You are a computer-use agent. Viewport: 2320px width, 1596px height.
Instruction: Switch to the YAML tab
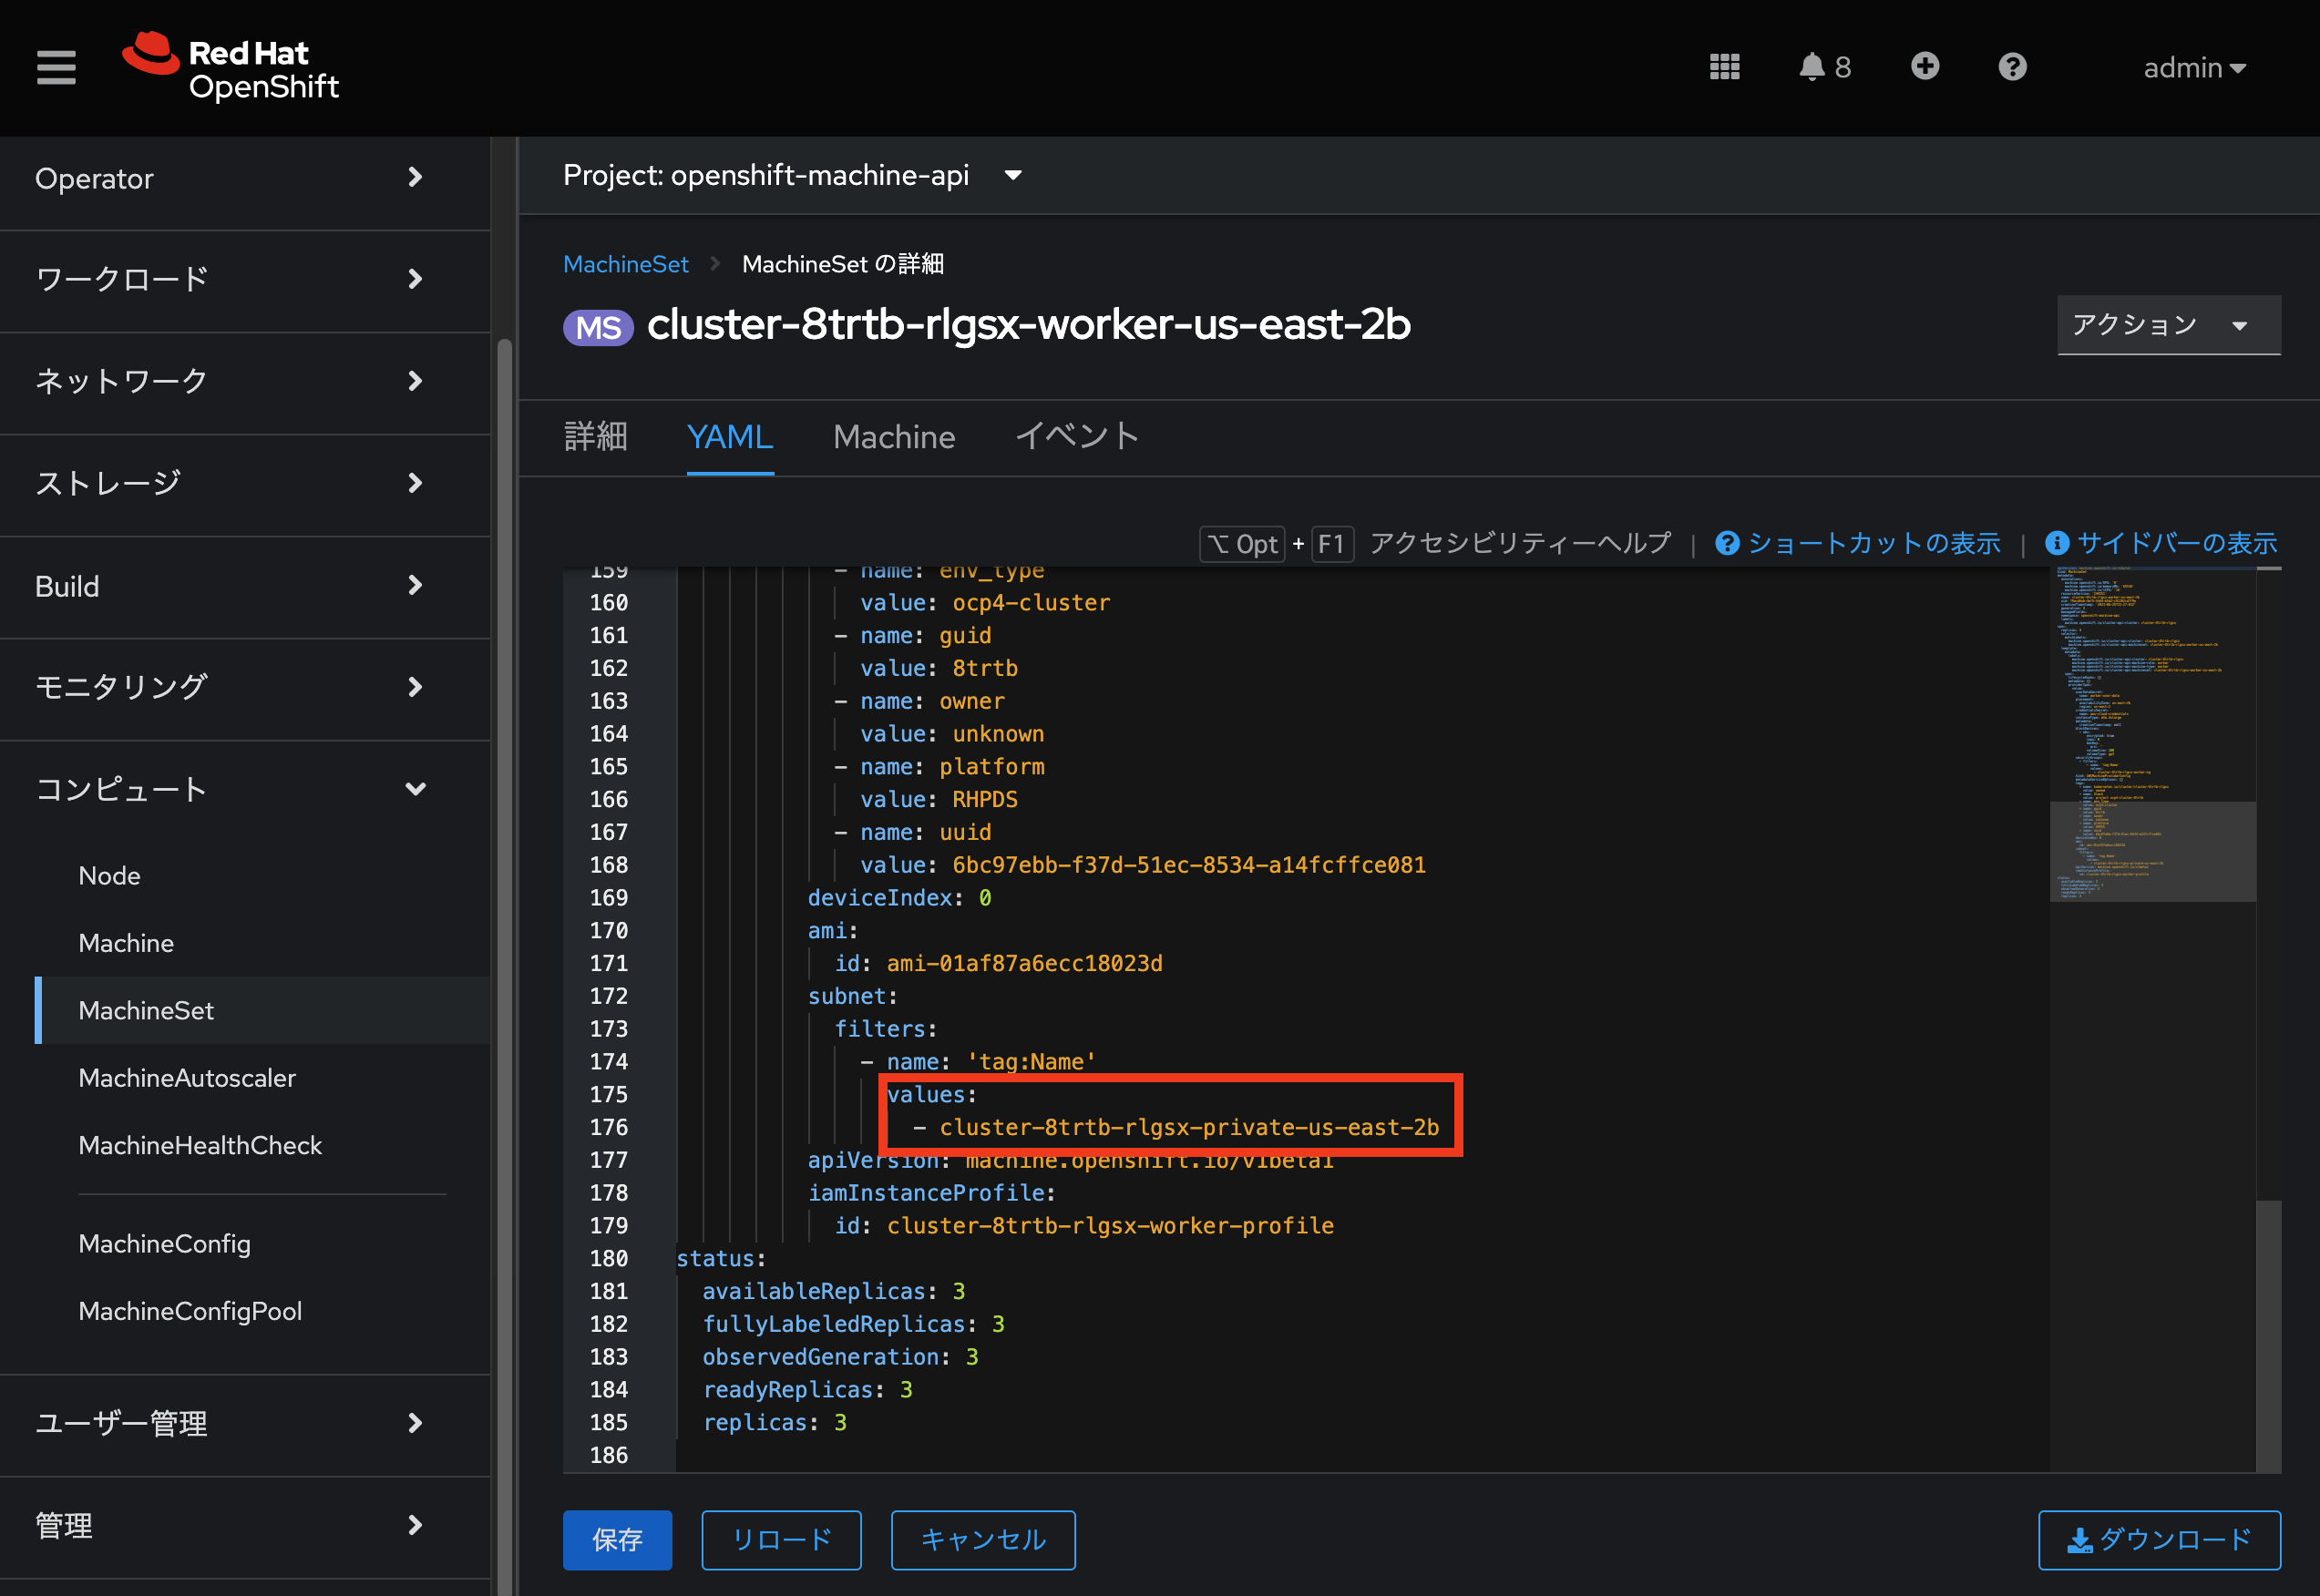point(730,437)
